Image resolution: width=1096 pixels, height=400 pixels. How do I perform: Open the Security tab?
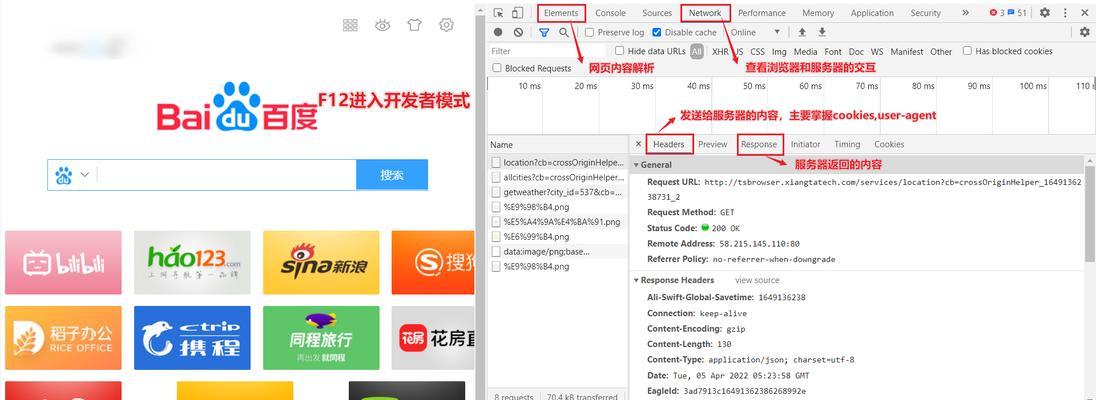click(x=925, y=13)
